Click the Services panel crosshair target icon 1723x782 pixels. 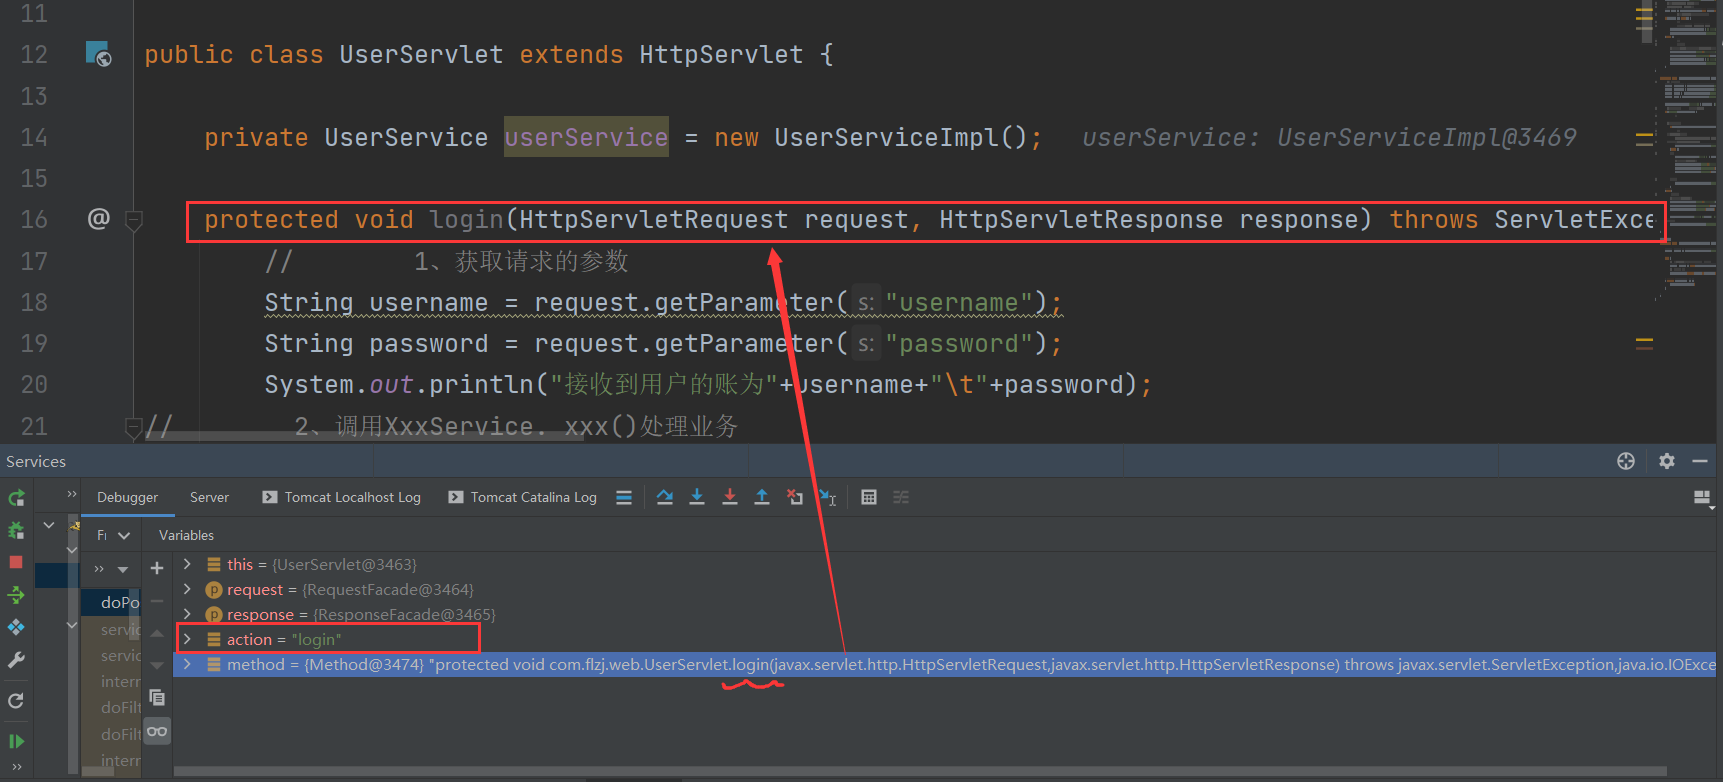click(x=1626, y=461)
